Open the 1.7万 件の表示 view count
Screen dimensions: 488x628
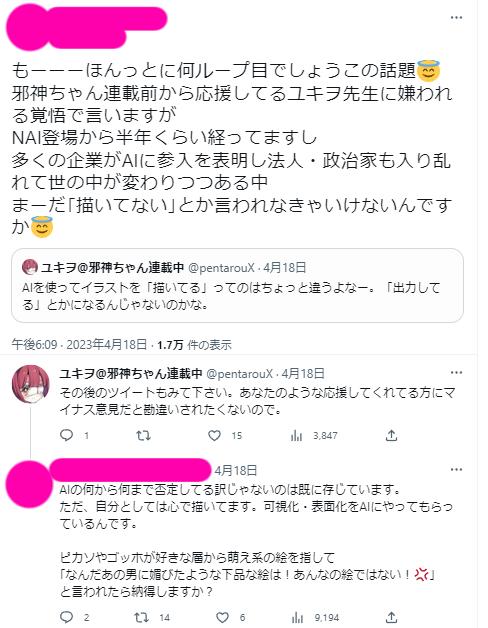194,344
